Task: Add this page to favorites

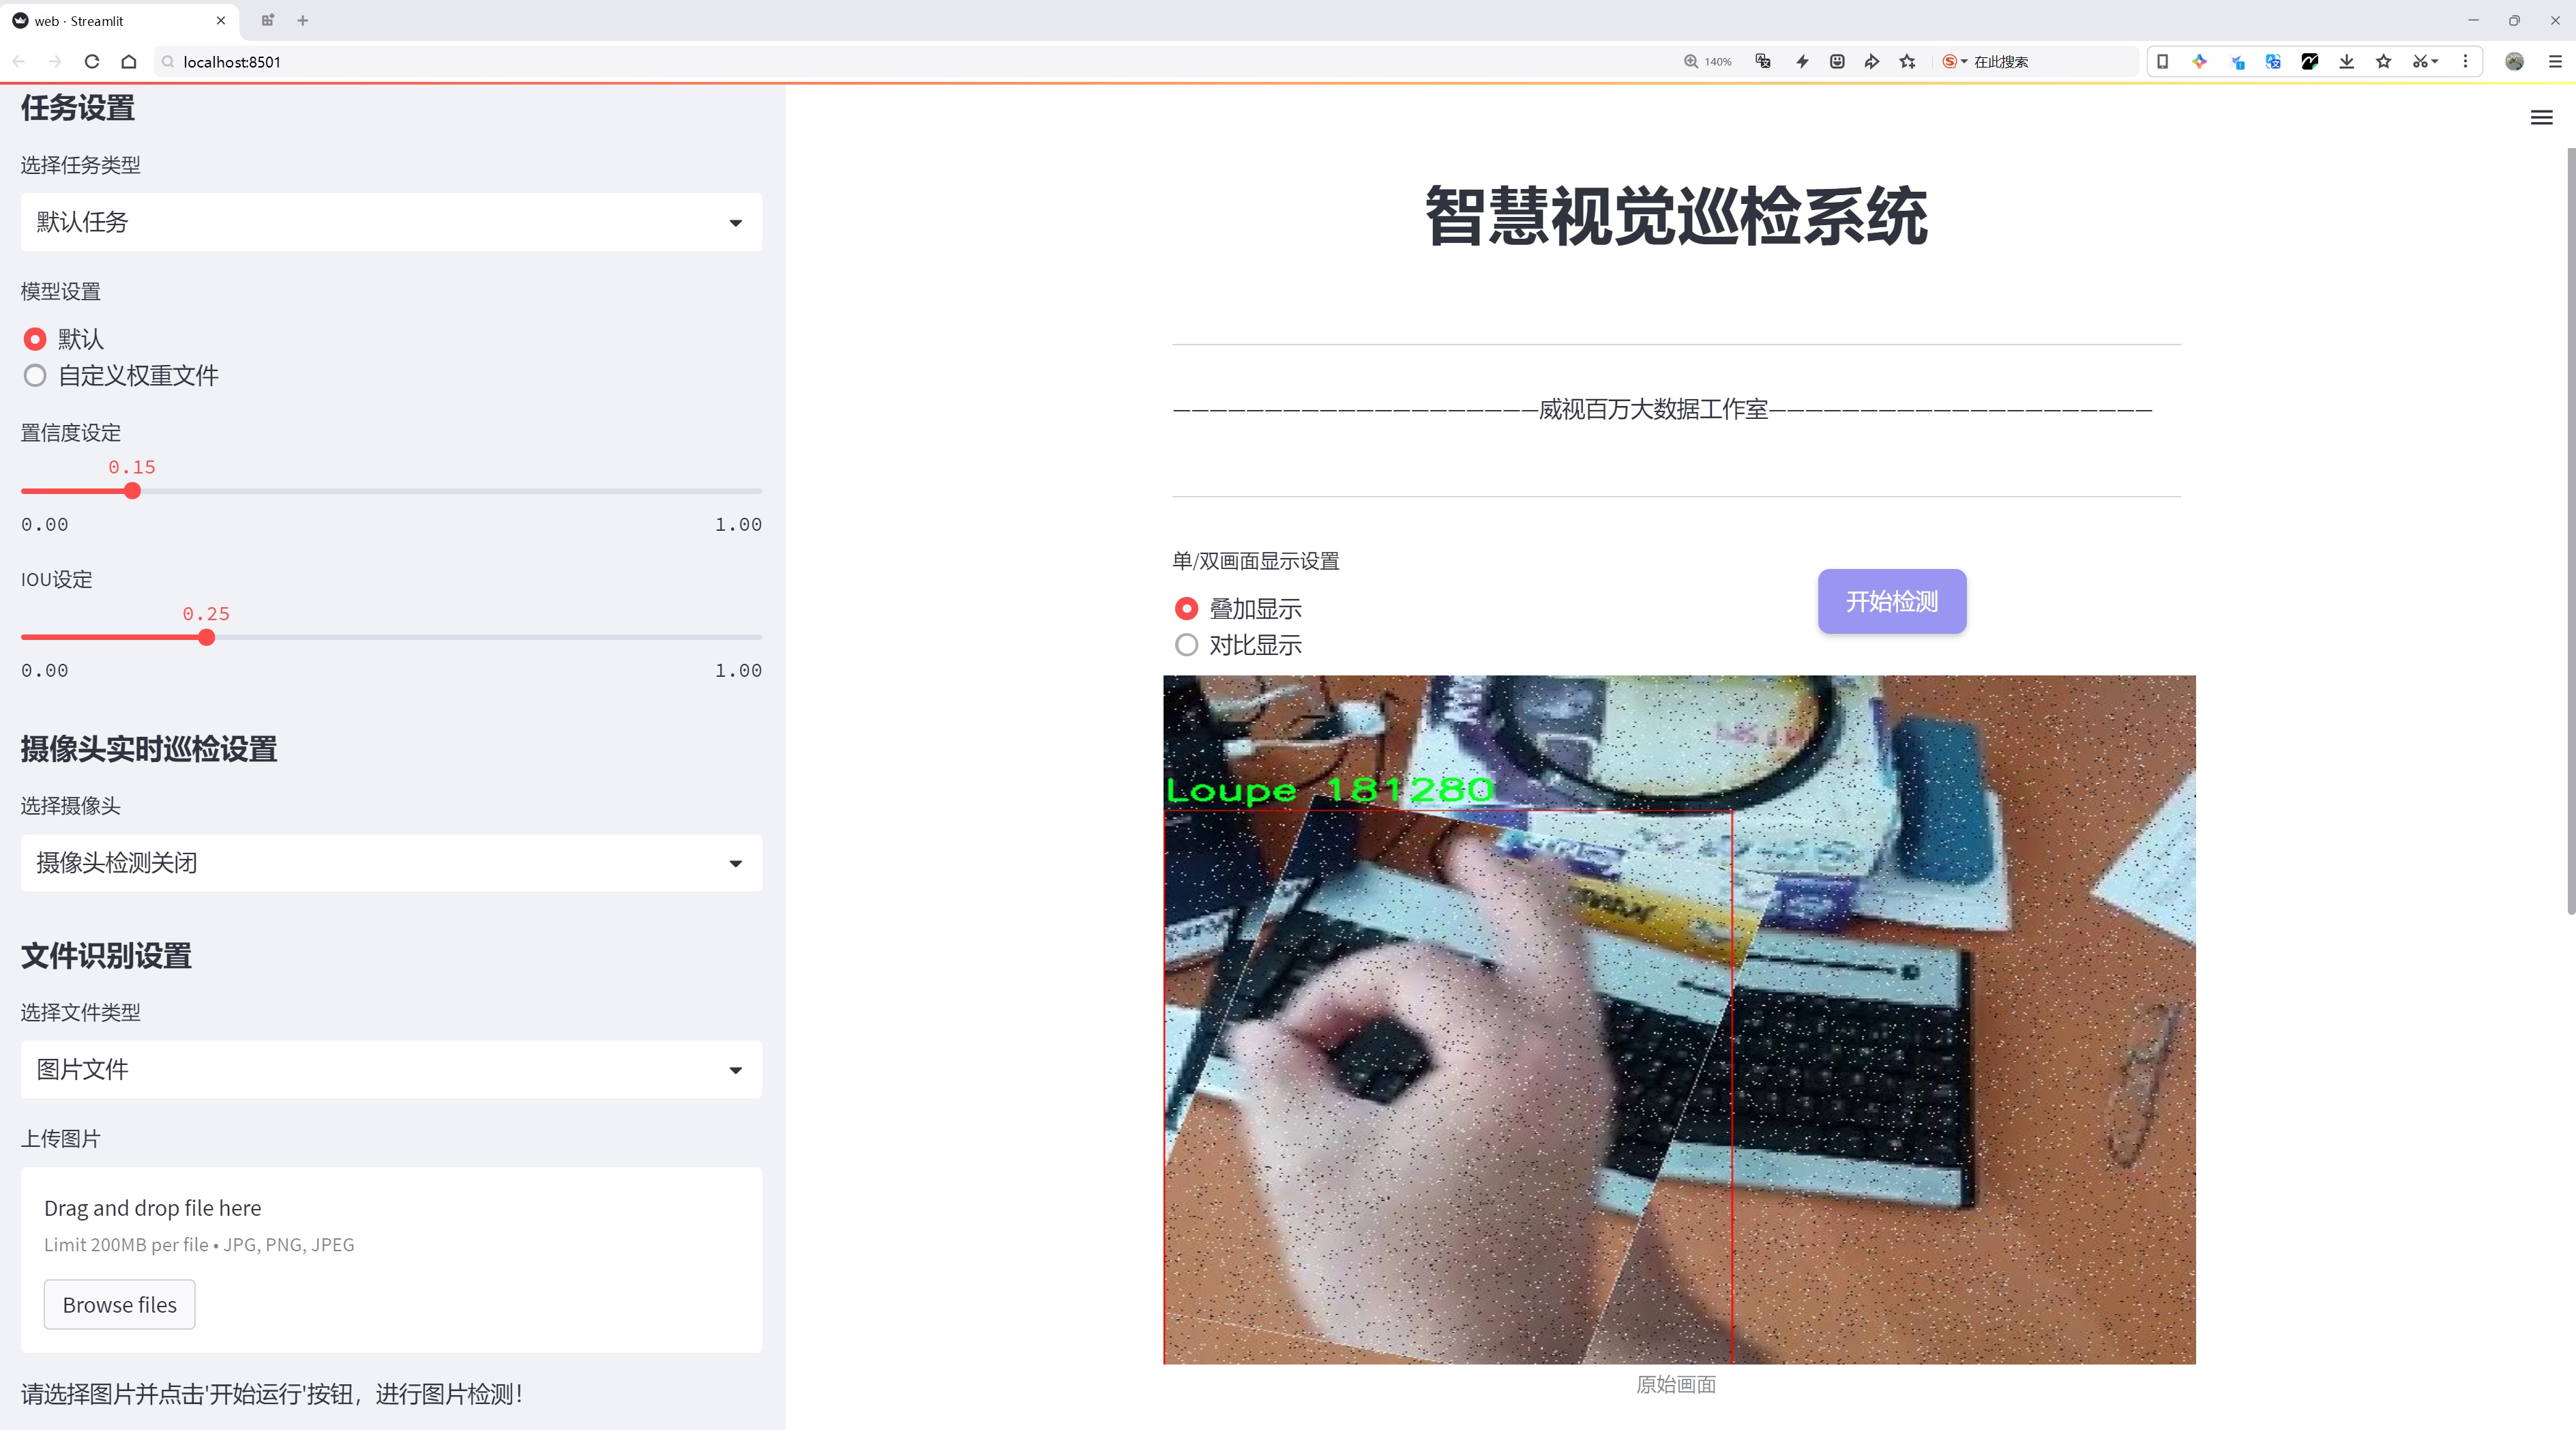Action: tap(1908, 62)
